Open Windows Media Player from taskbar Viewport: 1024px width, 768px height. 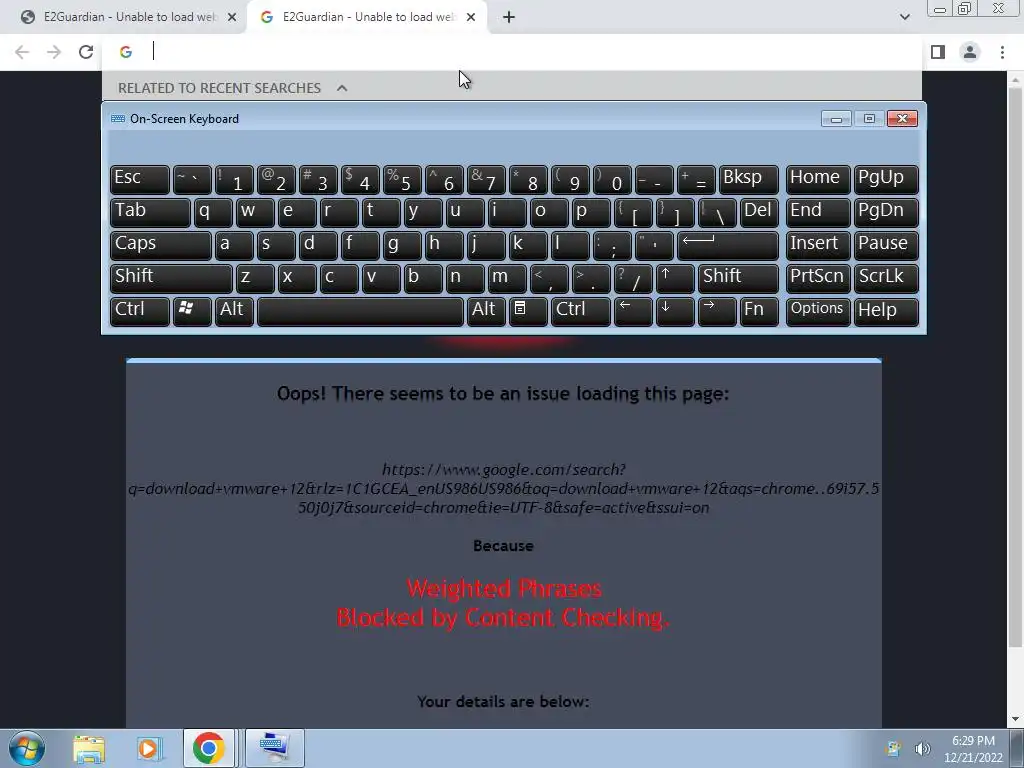point(149,748)
